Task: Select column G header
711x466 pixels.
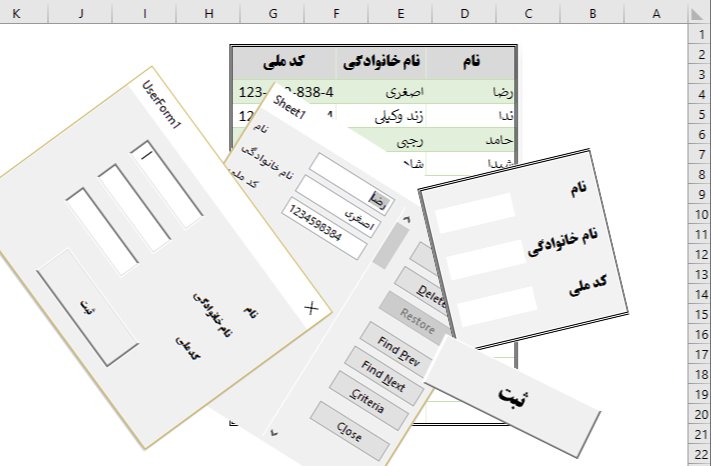Action: (x=273, y=14)
